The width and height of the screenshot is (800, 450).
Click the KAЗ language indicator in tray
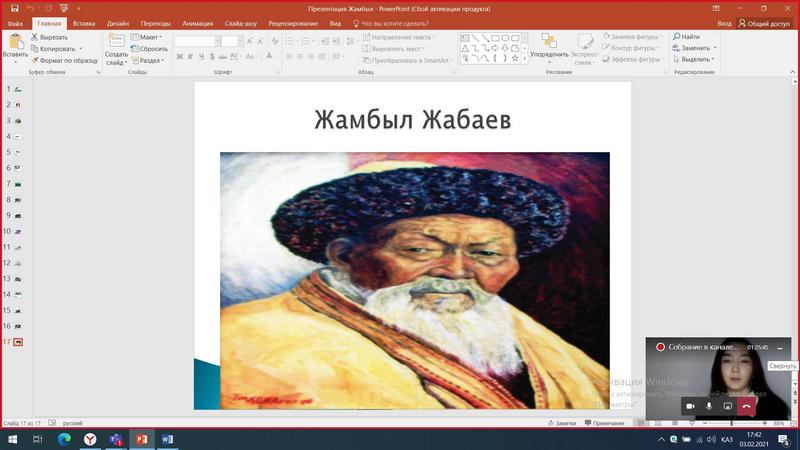[x=727, y=439]
